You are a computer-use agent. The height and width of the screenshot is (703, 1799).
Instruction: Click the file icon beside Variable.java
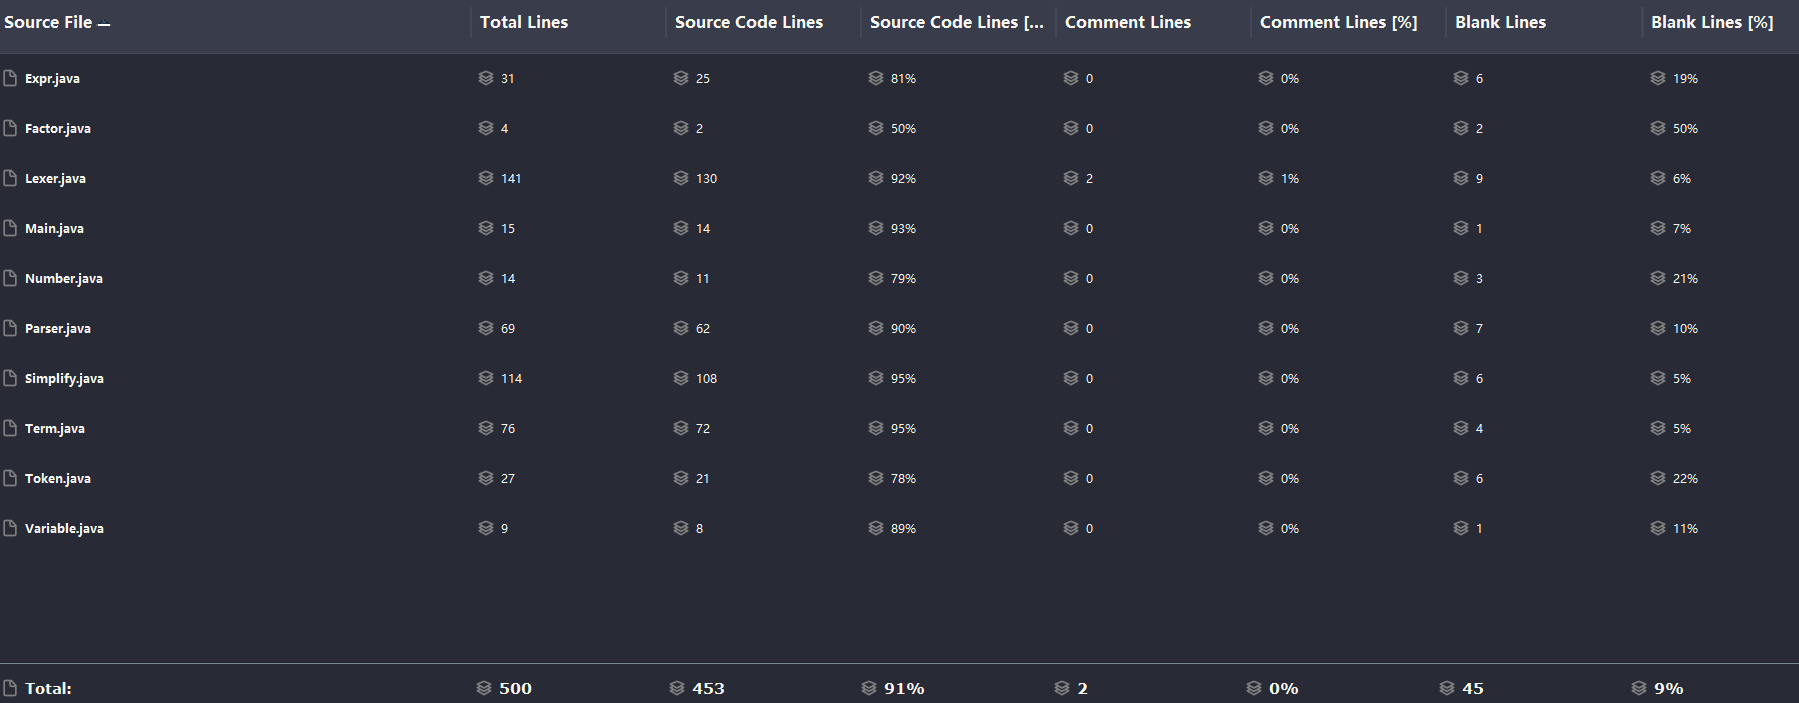[x=10, y=528]
